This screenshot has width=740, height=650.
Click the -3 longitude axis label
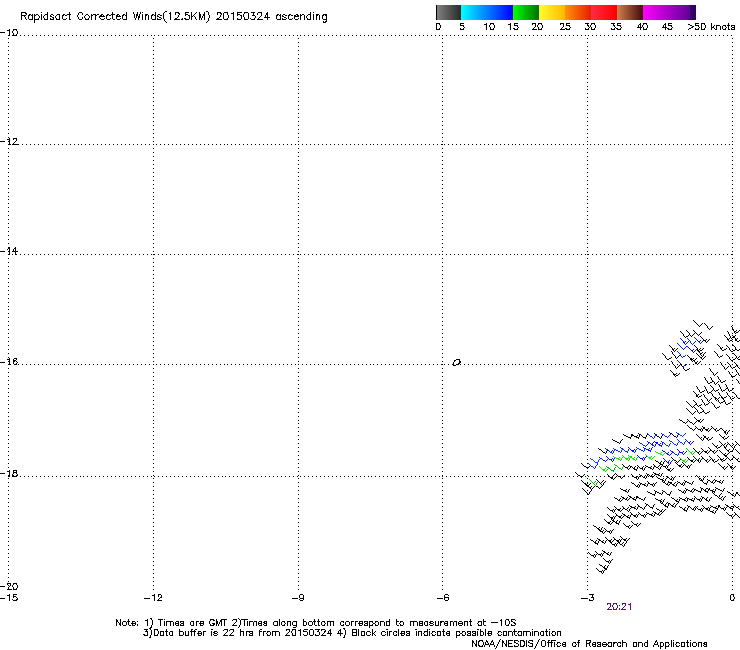click(x=588, y=598)
